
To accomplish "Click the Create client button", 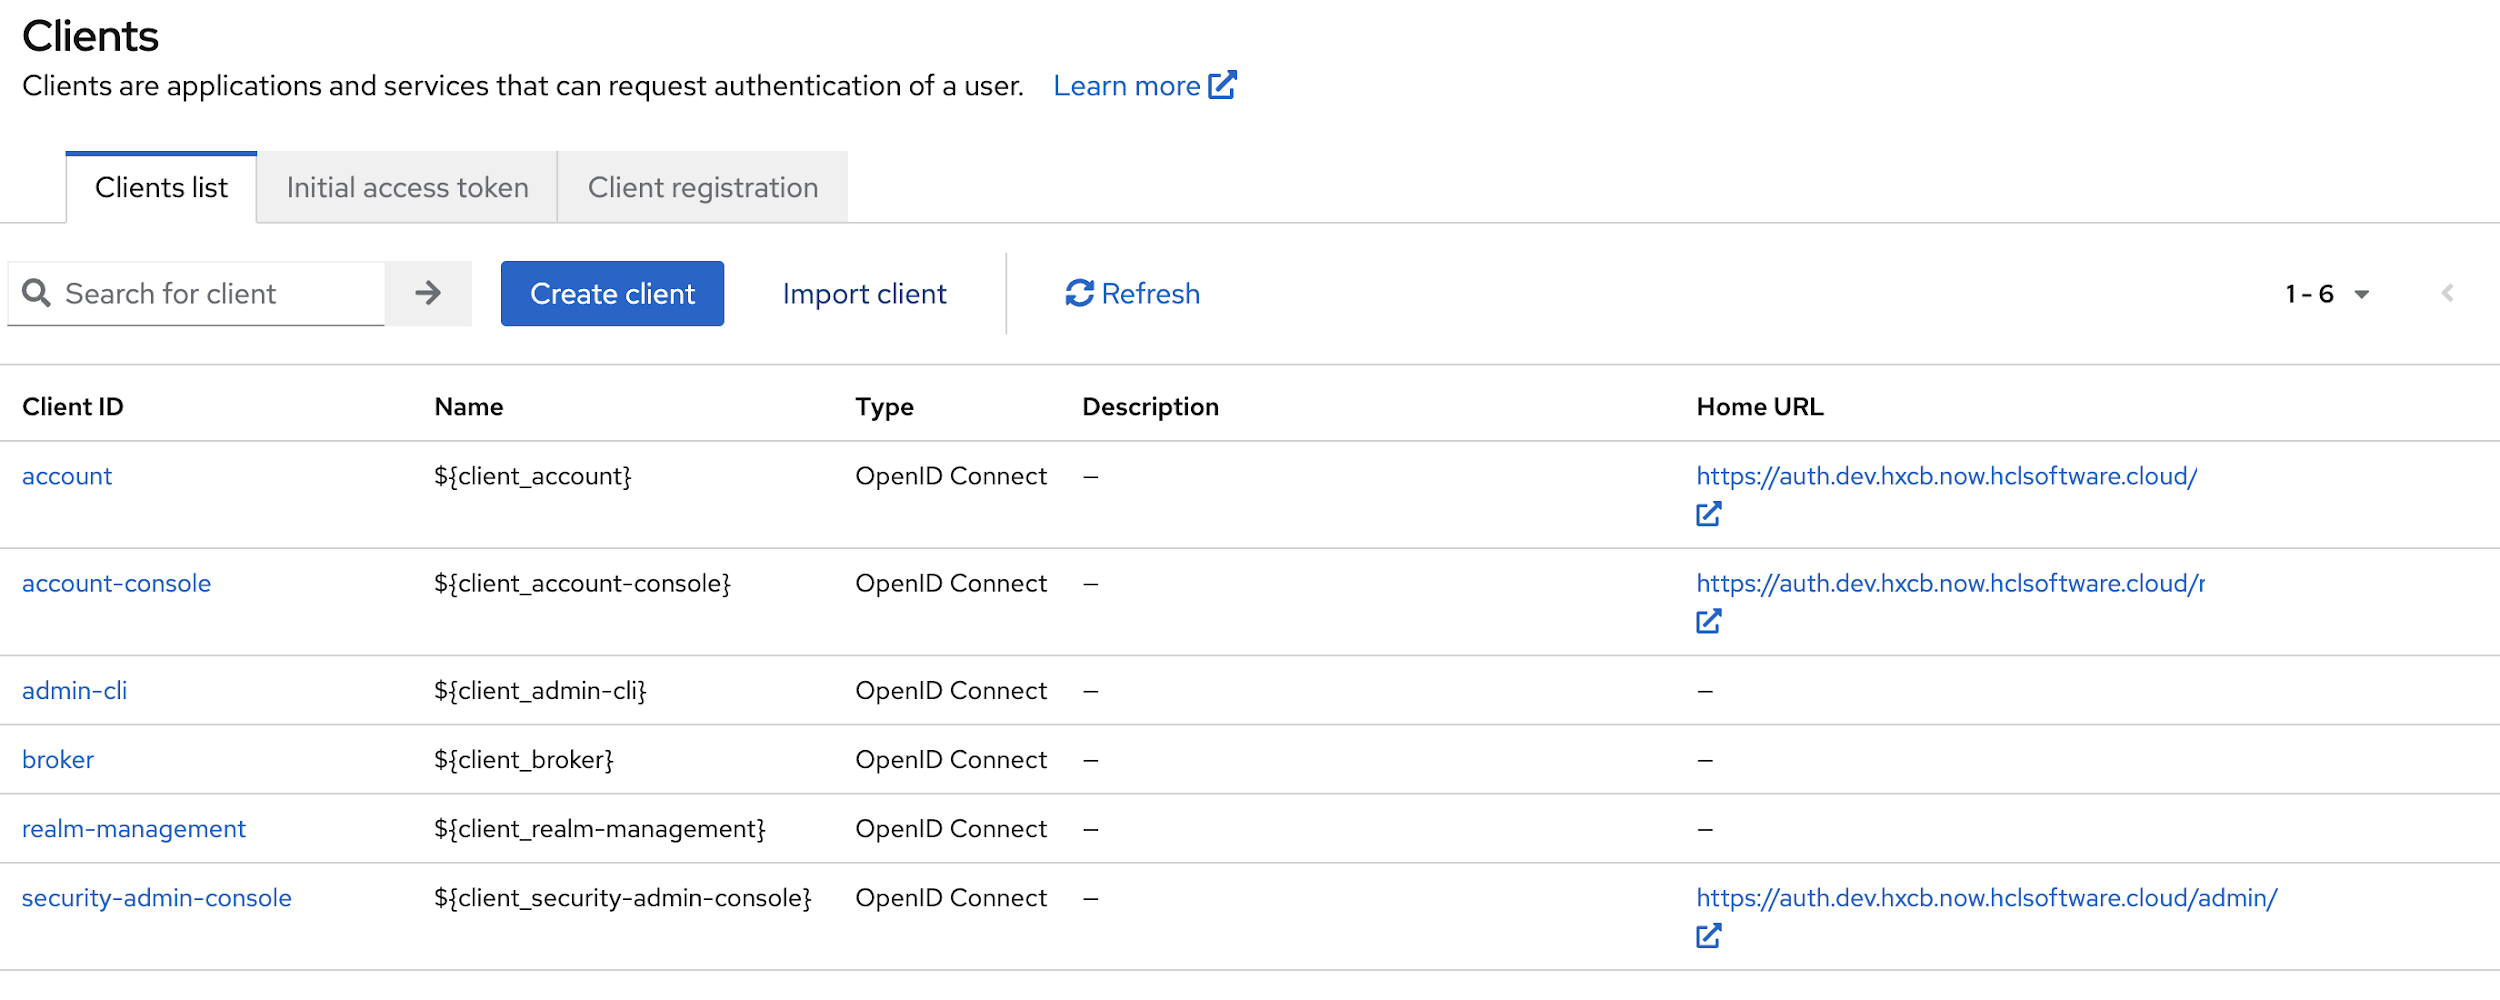I will tap(612, 294).
